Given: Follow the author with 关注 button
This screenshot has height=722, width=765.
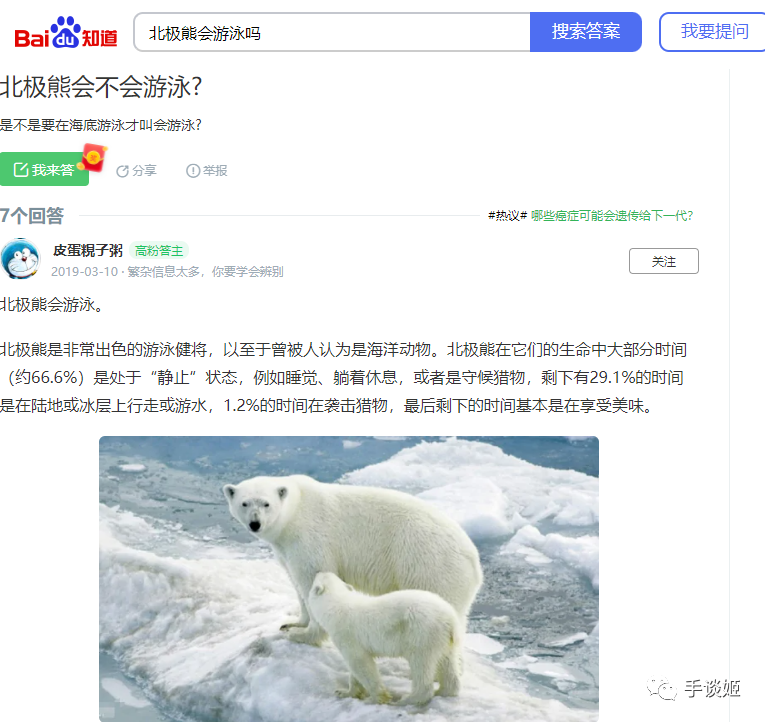Looking at the screenshot, I should [x=664, y=261].
